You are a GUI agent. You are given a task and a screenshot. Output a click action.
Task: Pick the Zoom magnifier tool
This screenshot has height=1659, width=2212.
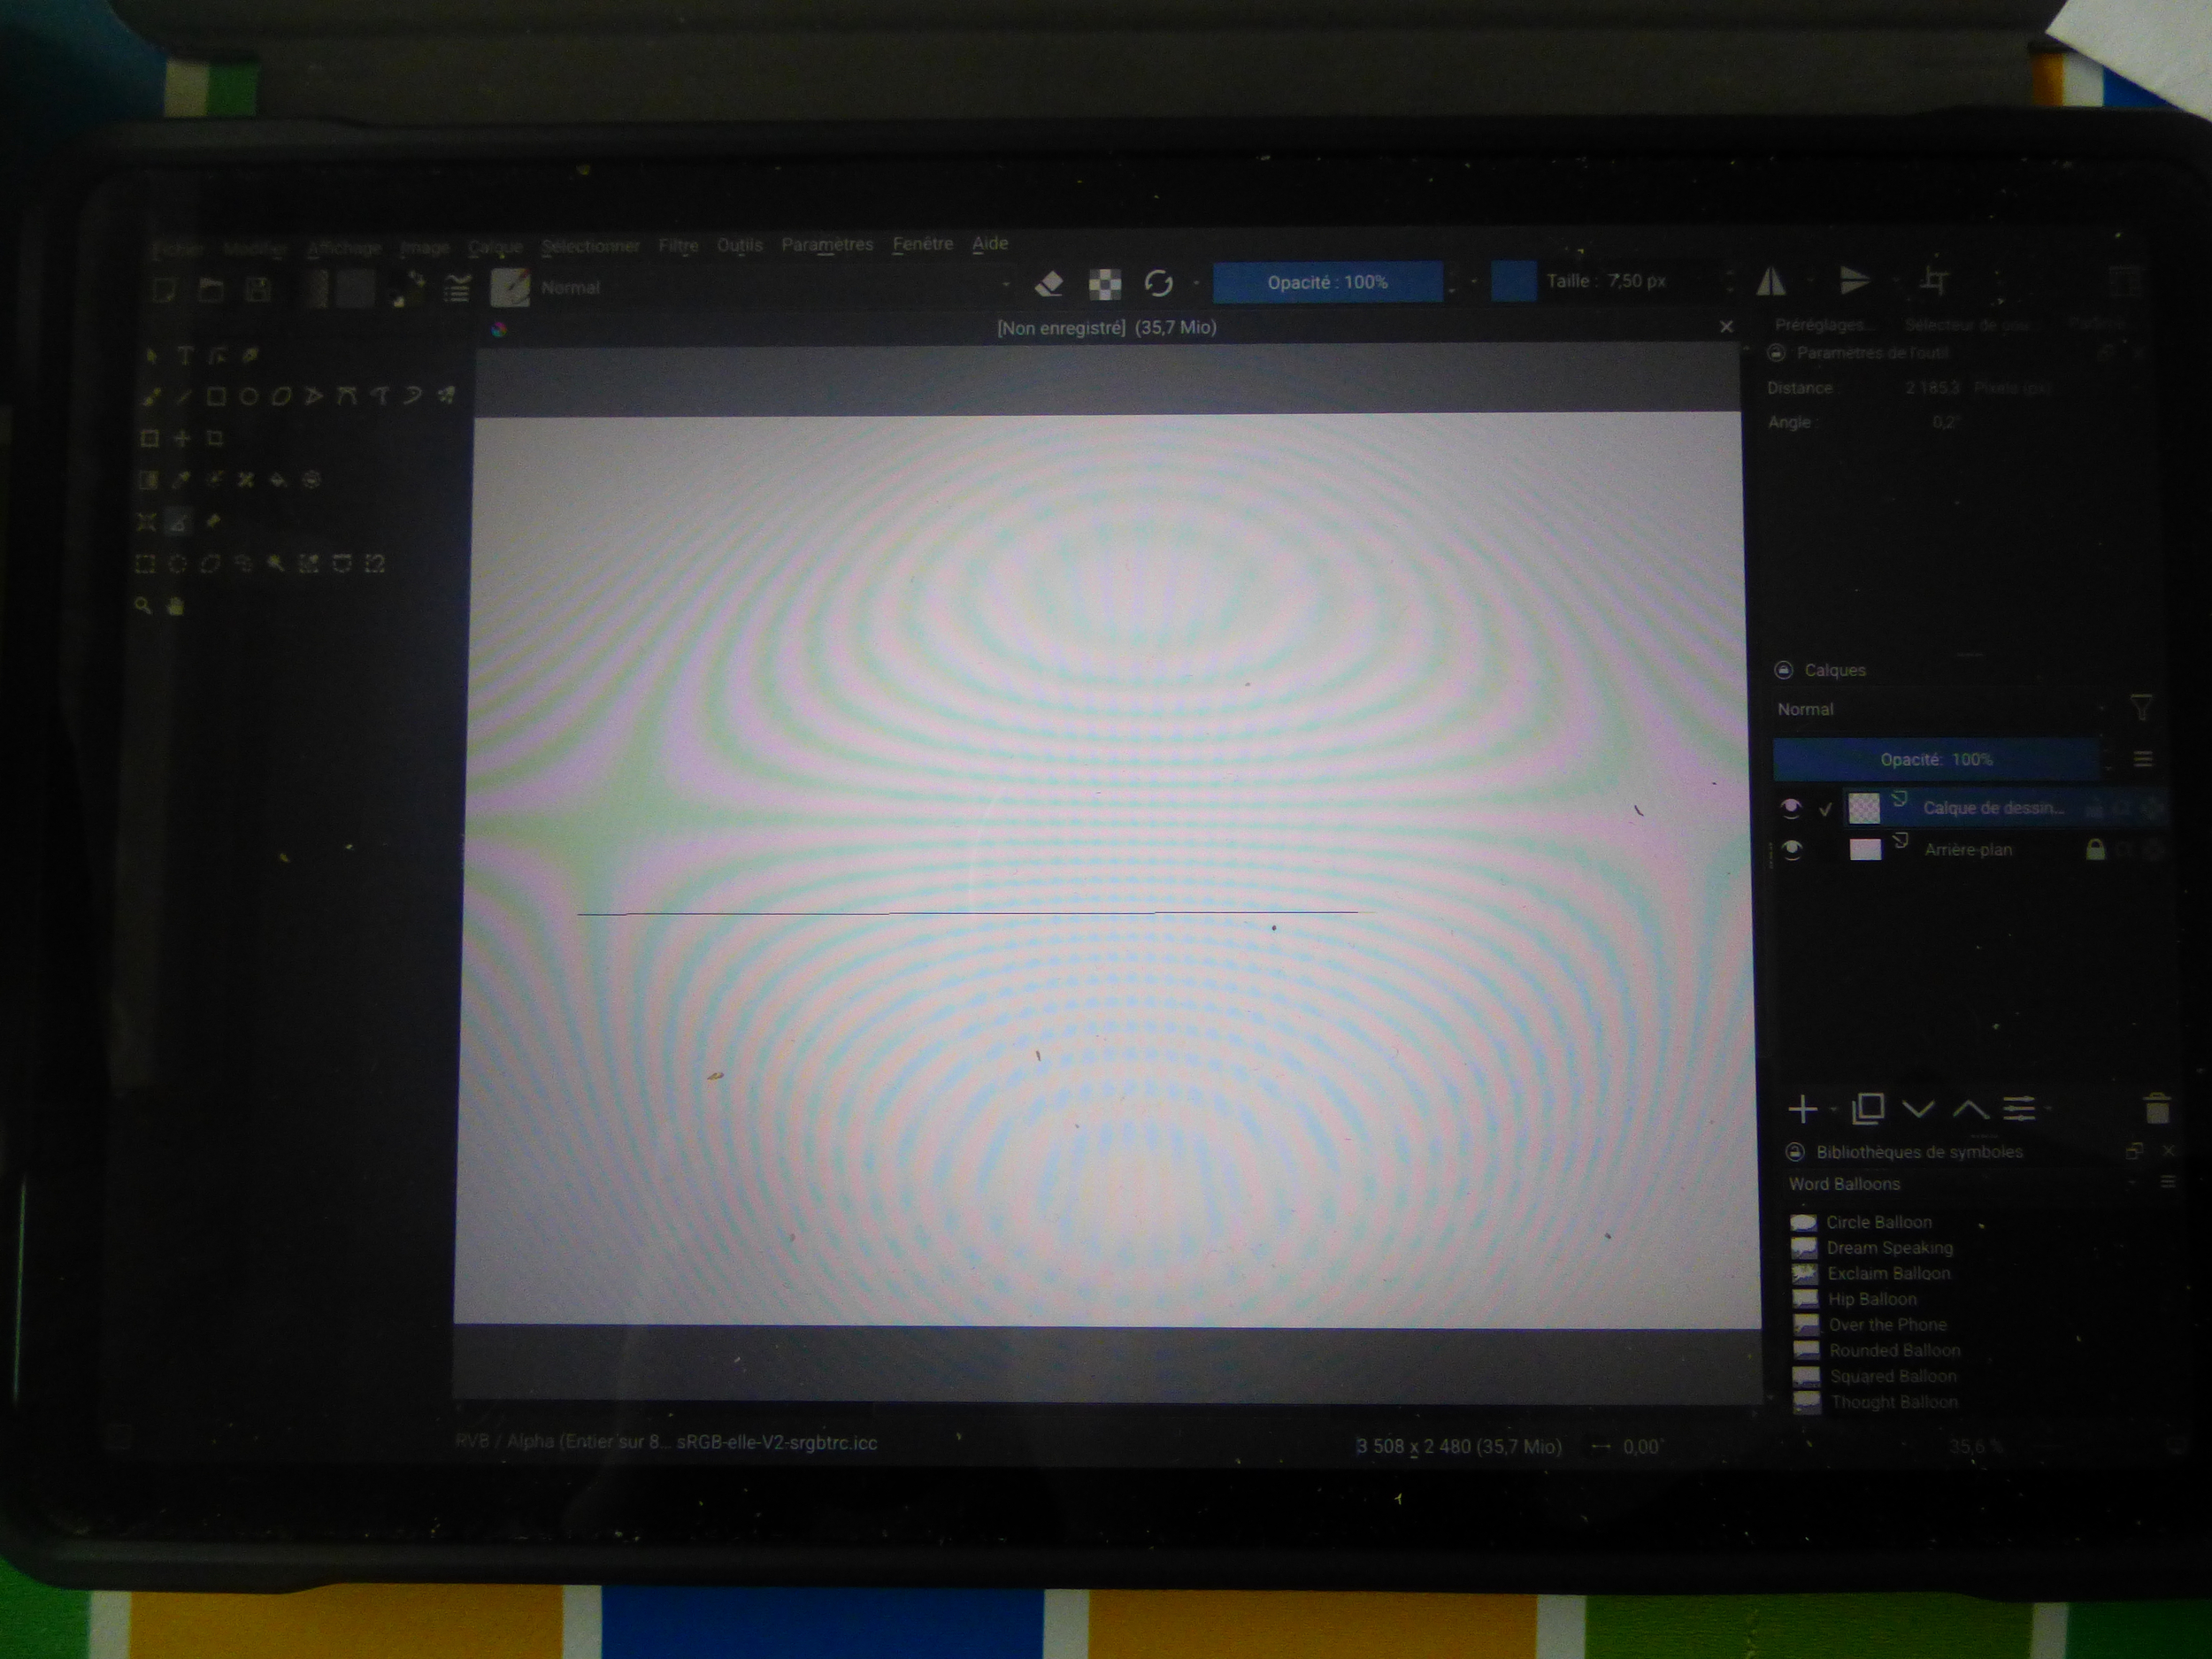pos(143,606)
